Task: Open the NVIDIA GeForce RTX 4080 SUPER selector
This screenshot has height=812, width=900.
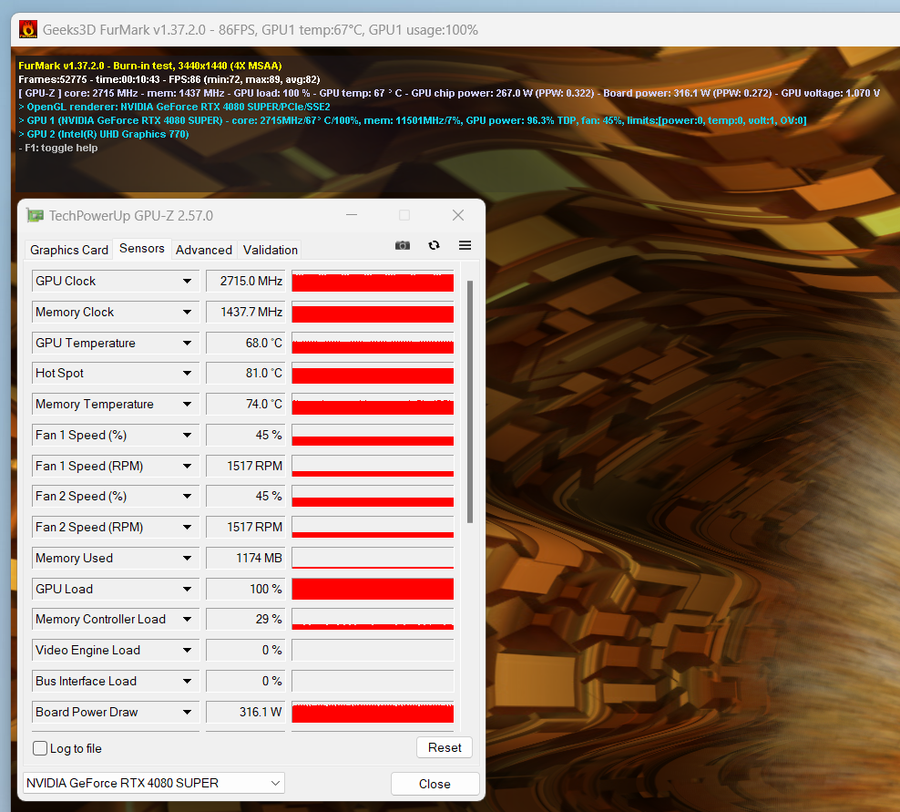Action: pos(154,783)
